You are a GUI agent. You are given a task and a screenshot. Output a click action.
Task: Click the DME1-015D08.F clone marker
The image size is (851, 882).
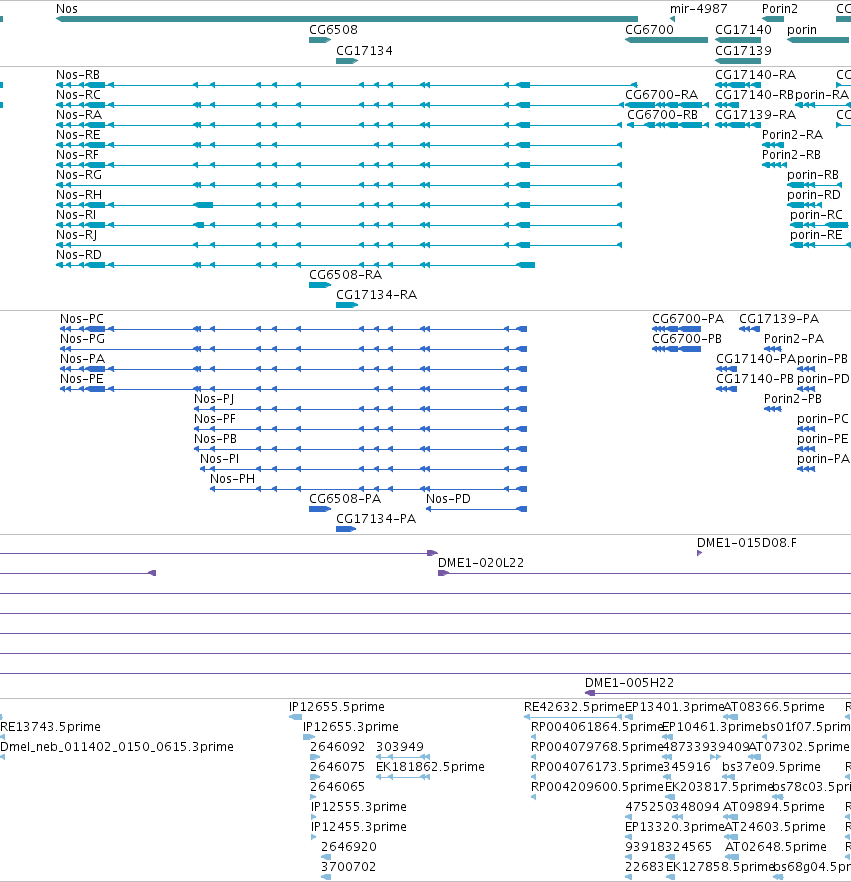pos(699,554)
